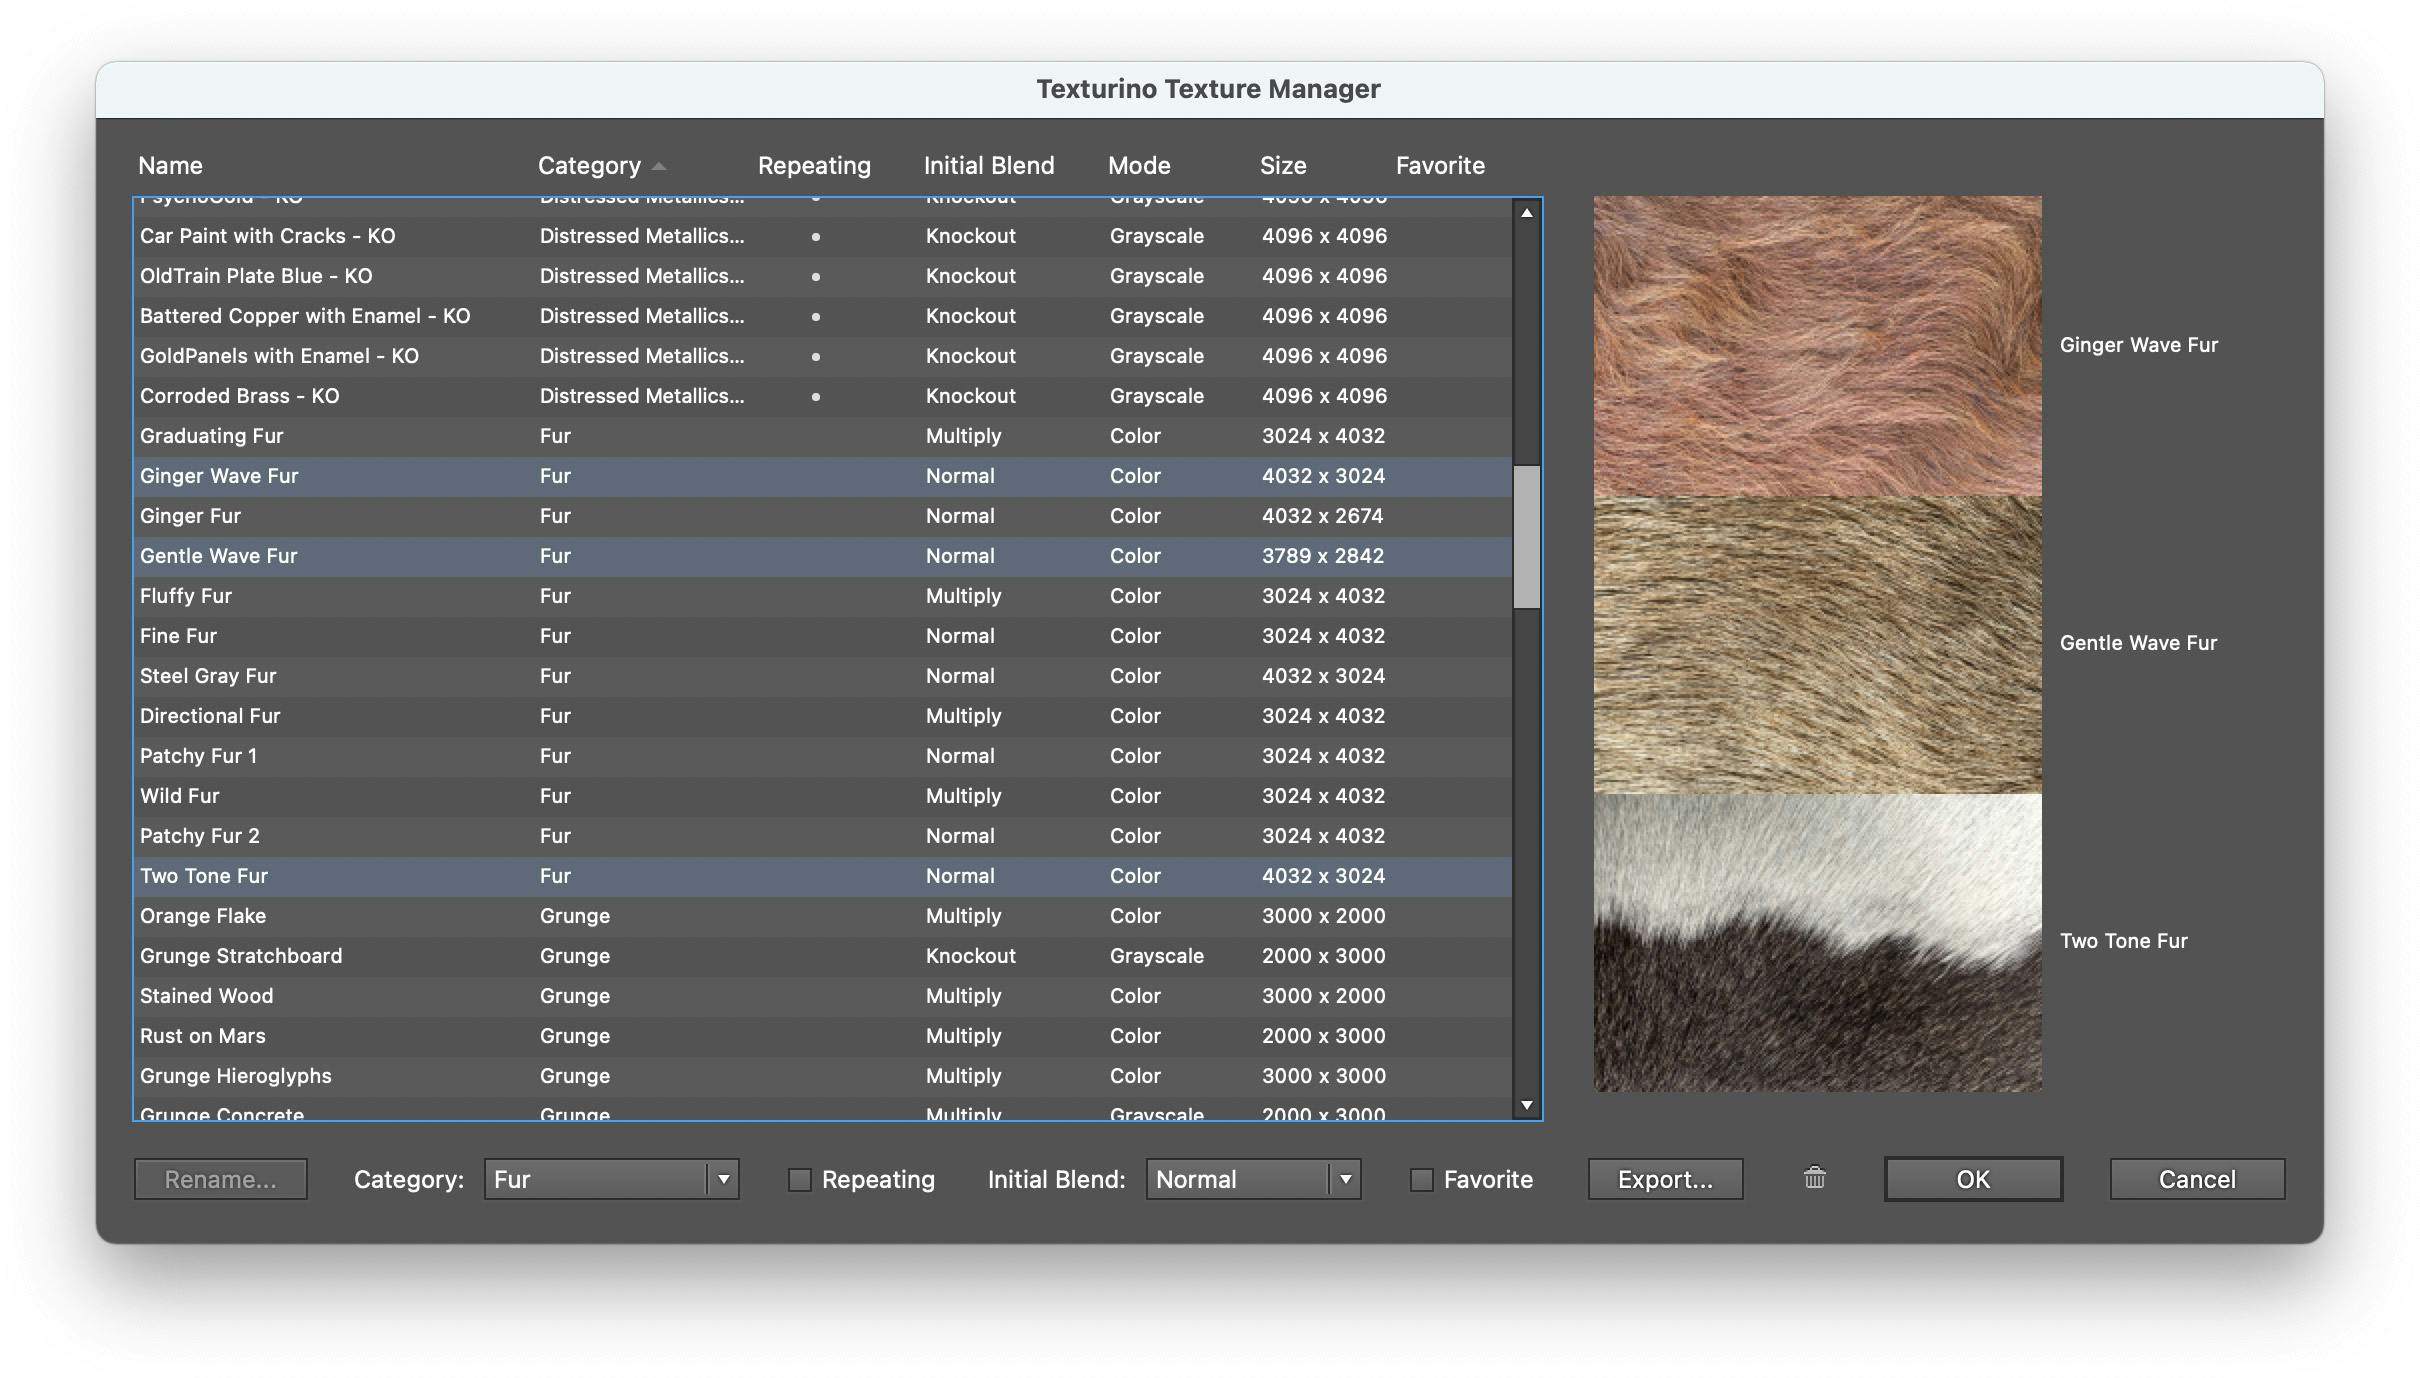The height and width of the screenshot is (1378, 2420).
Task: Toggle repeating dot for Corroded Brass - KO
Action: coord(816,396)
